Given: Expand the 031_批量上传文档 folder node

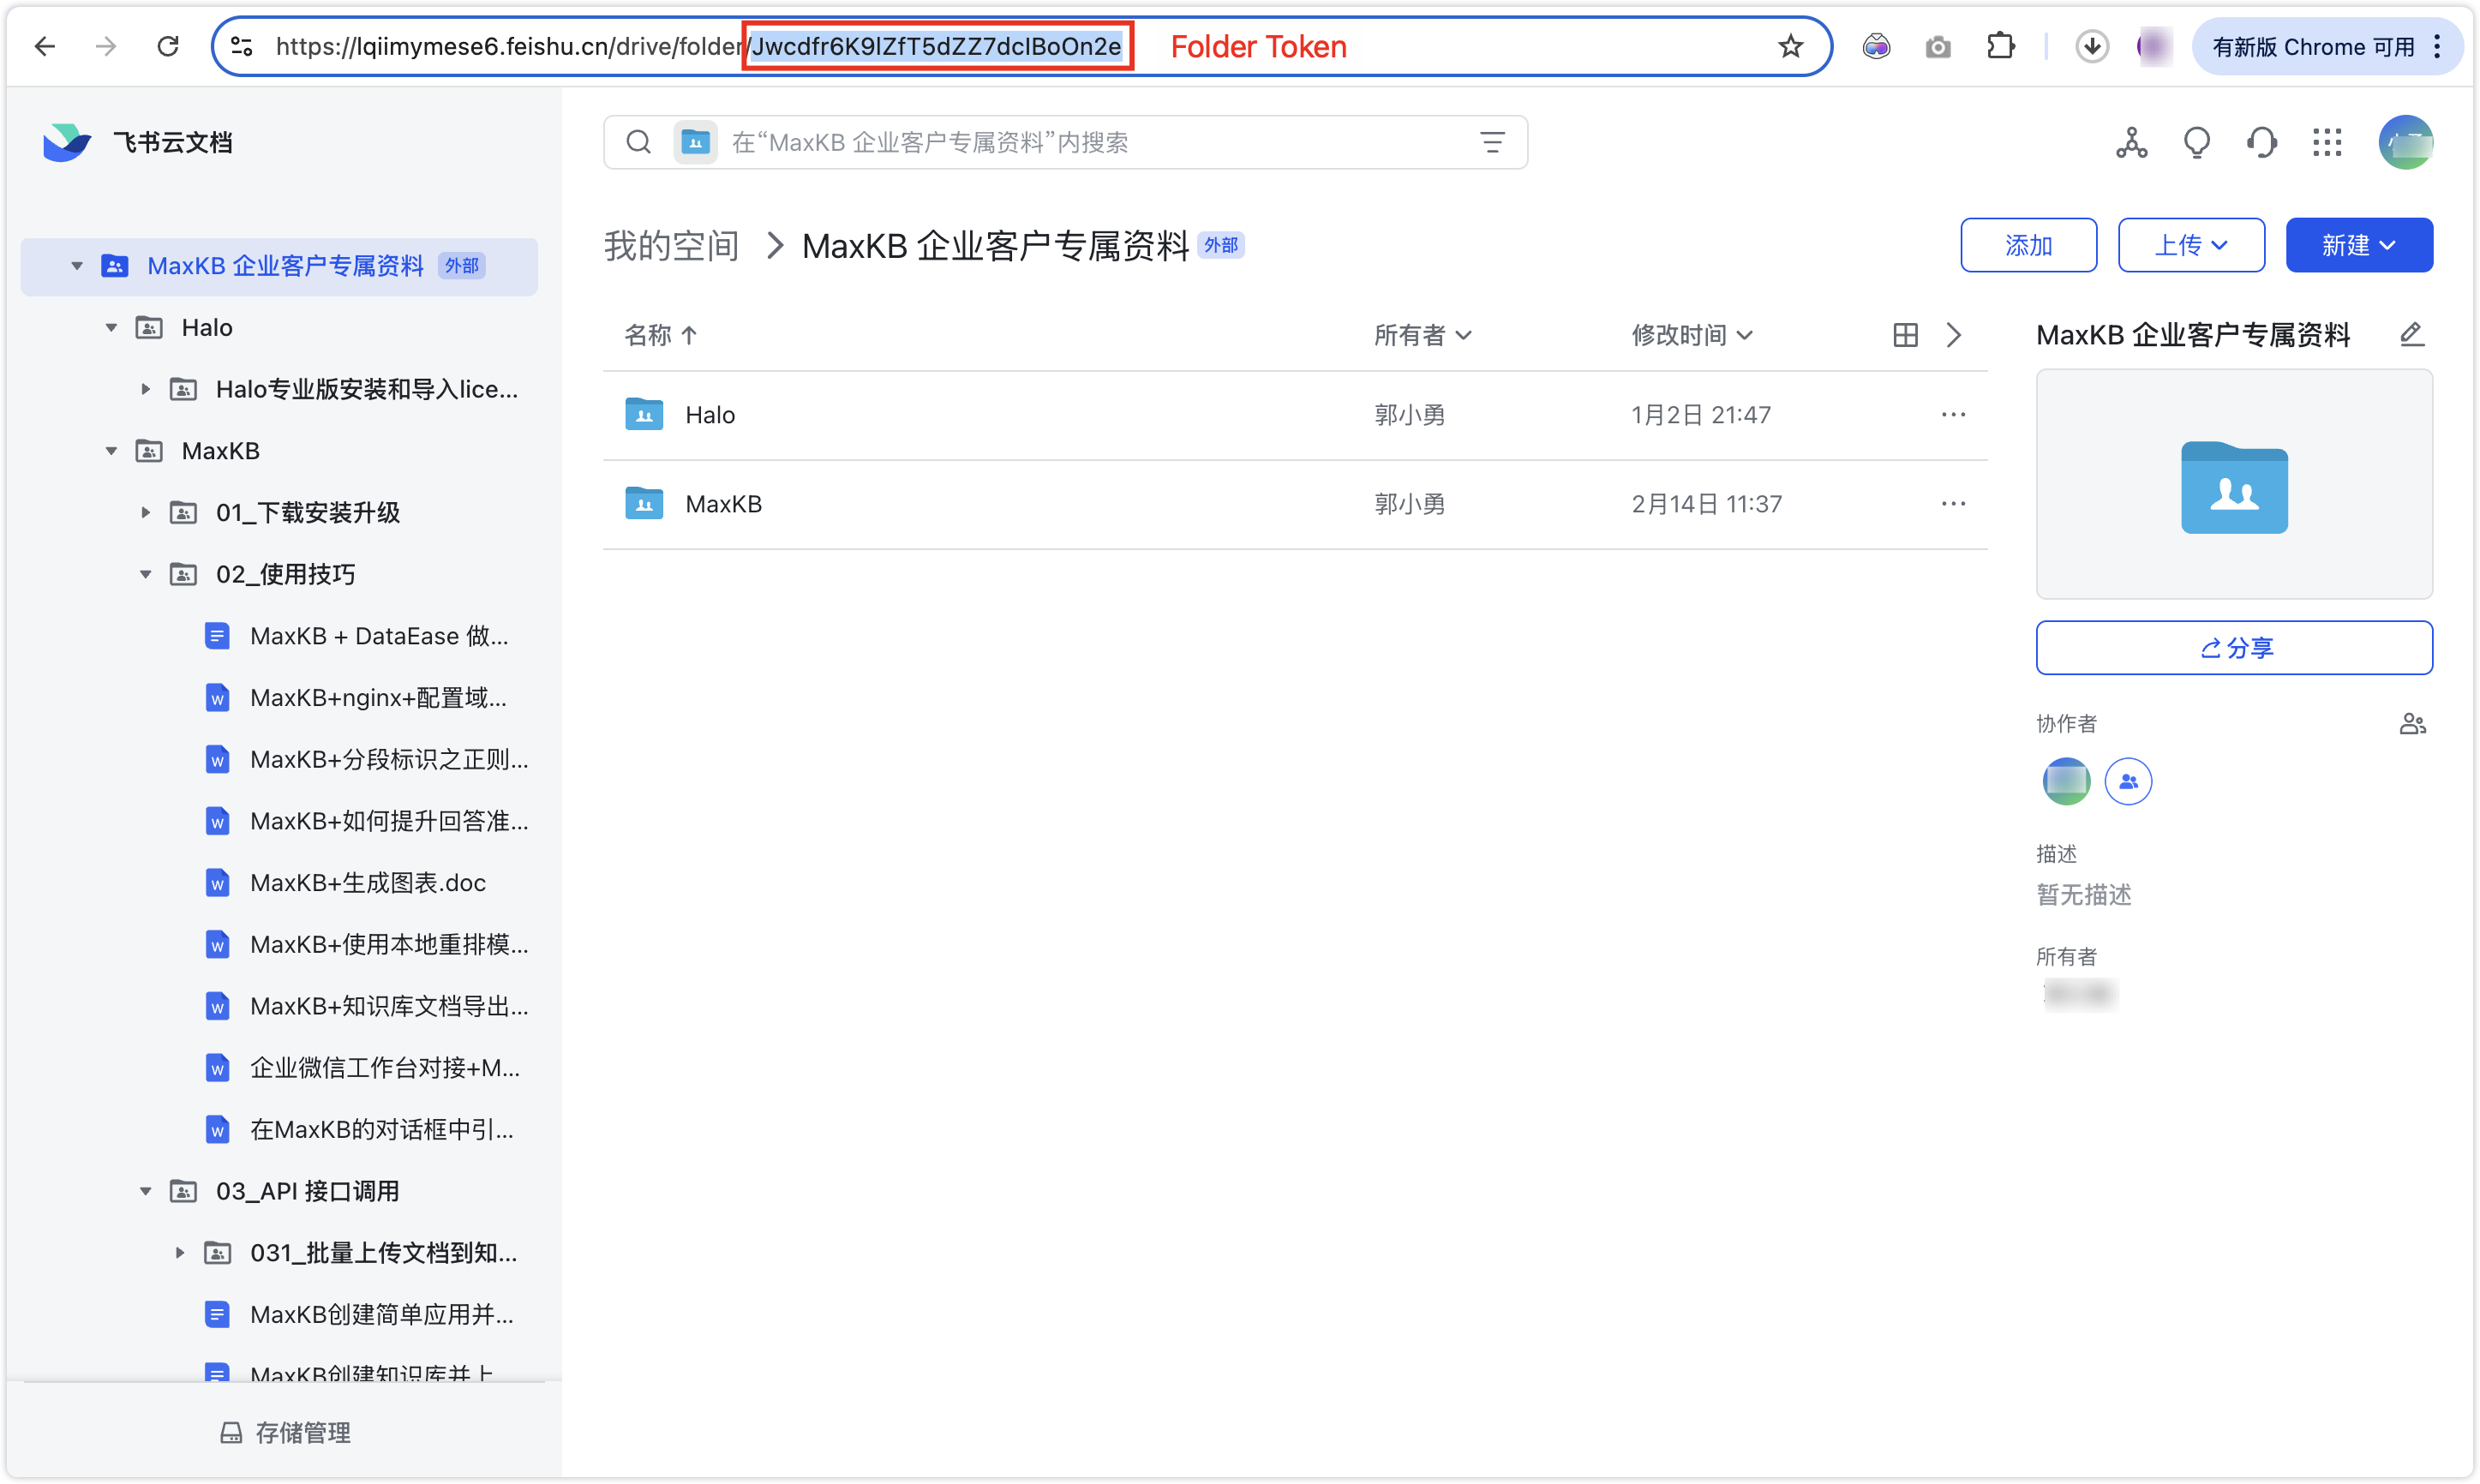Looking at the screenshot, I should pyautogui.click(x=180, y=1253).
